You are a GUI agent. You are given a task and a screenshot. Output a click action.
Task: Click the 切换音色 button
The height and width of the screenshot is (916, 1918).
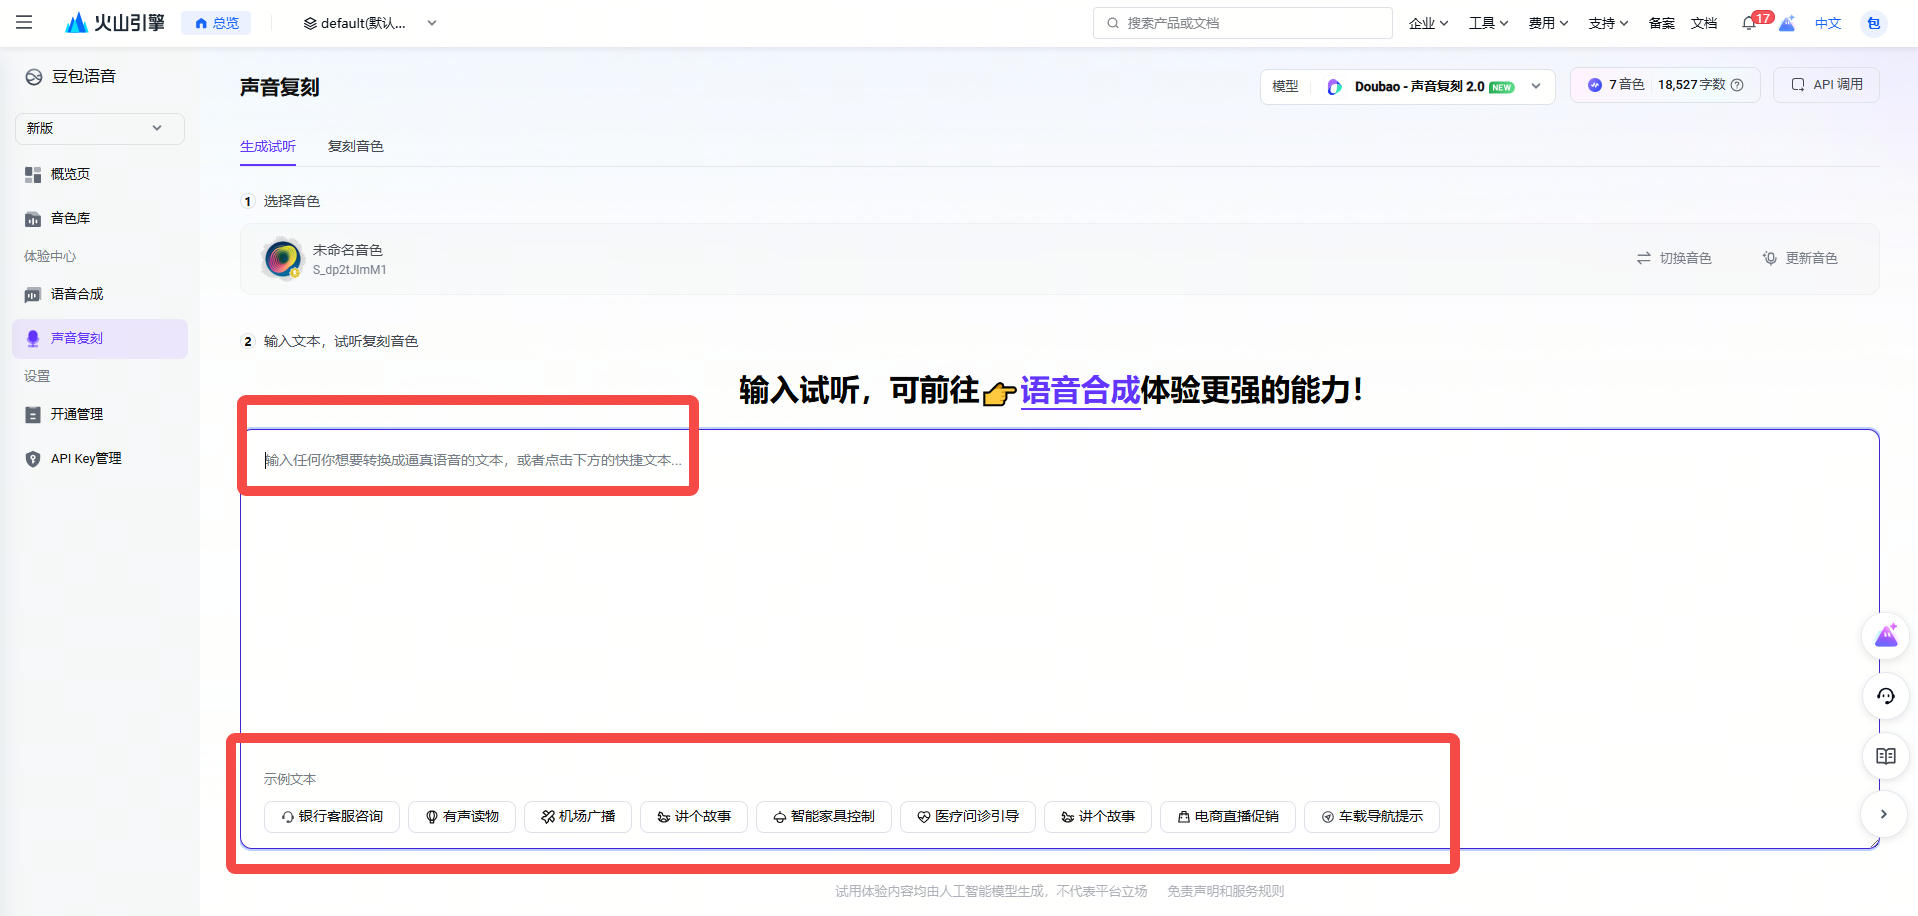[x=1674, y=258]
